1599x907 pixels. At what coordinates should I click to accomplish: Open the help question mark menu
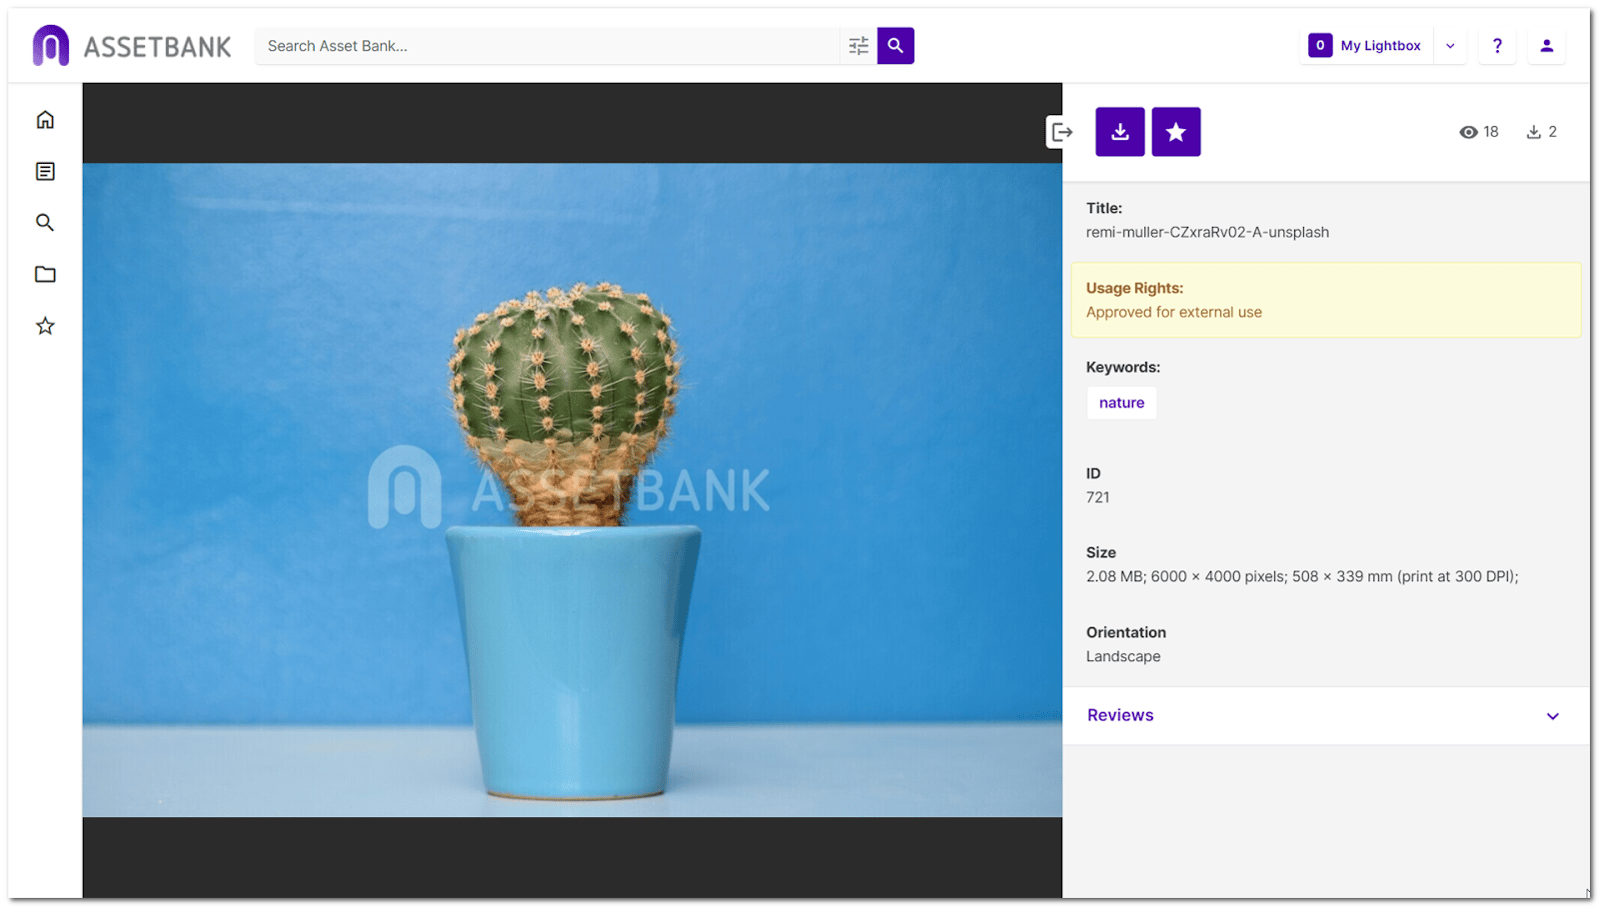pyautogui.click(x=1496, y=46)
